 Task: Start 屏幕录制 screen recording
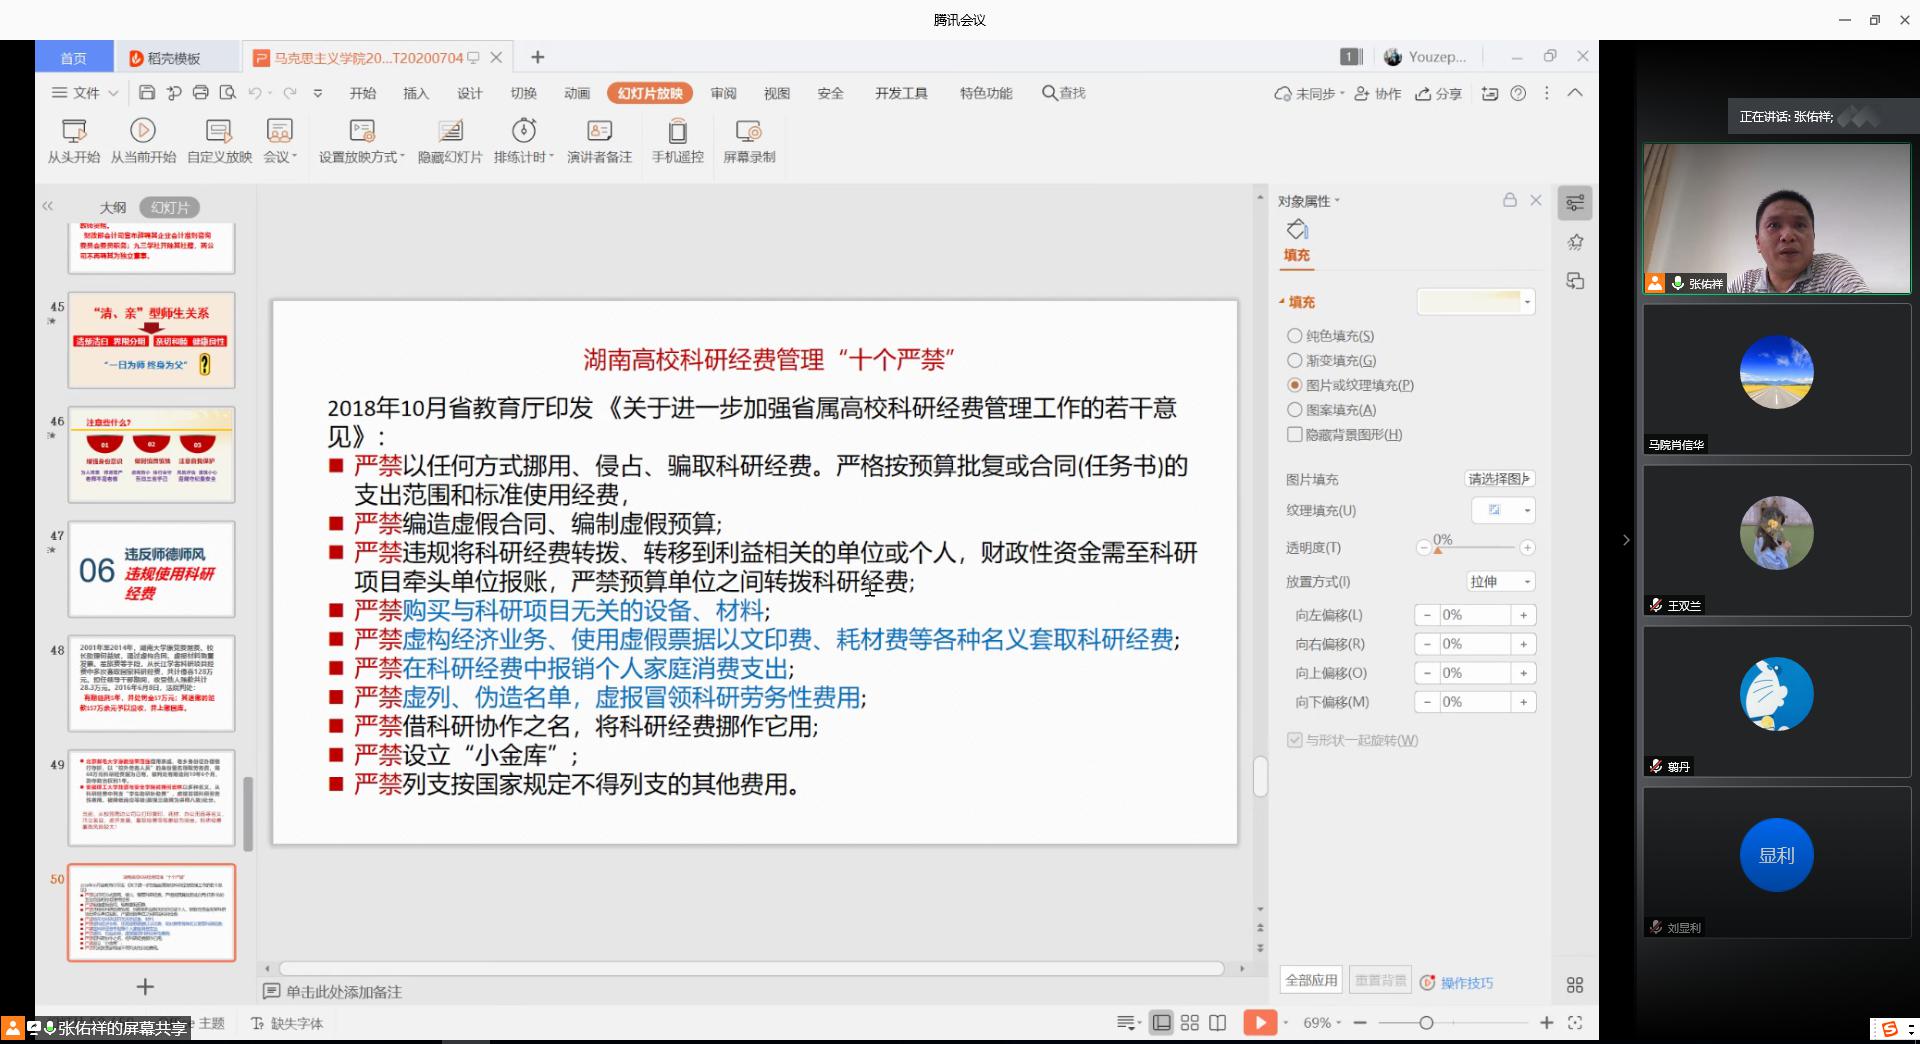748,131
